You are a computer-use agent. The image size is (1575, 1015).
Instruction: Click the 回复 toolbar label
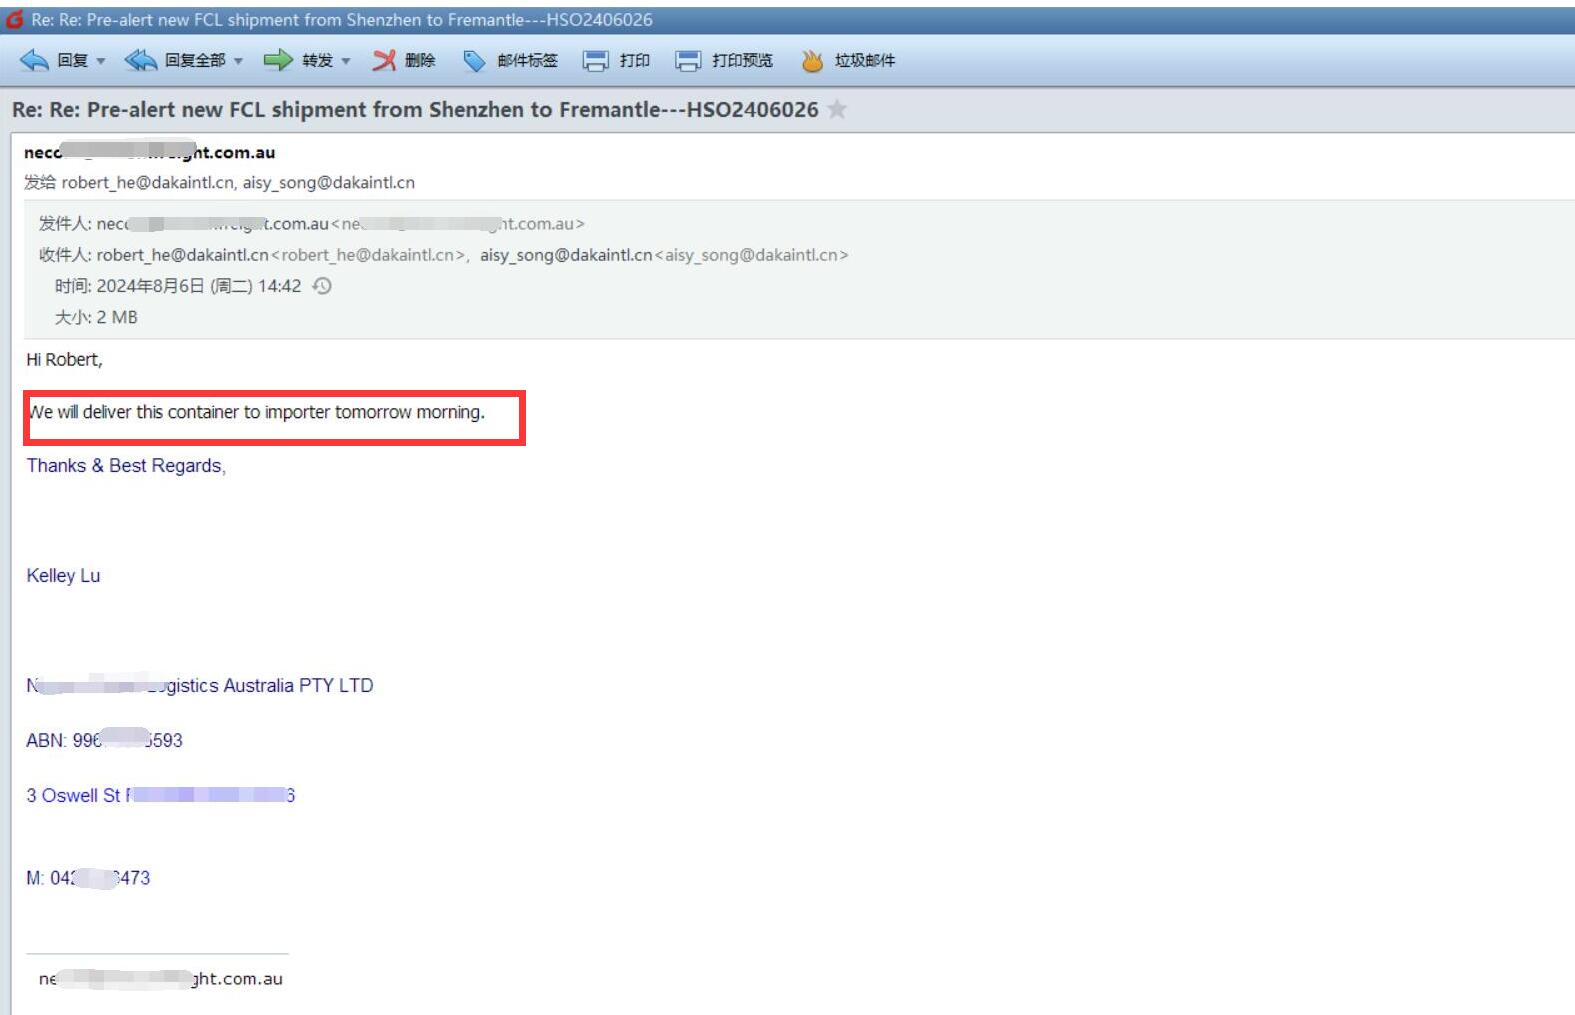tap(73, 61)
